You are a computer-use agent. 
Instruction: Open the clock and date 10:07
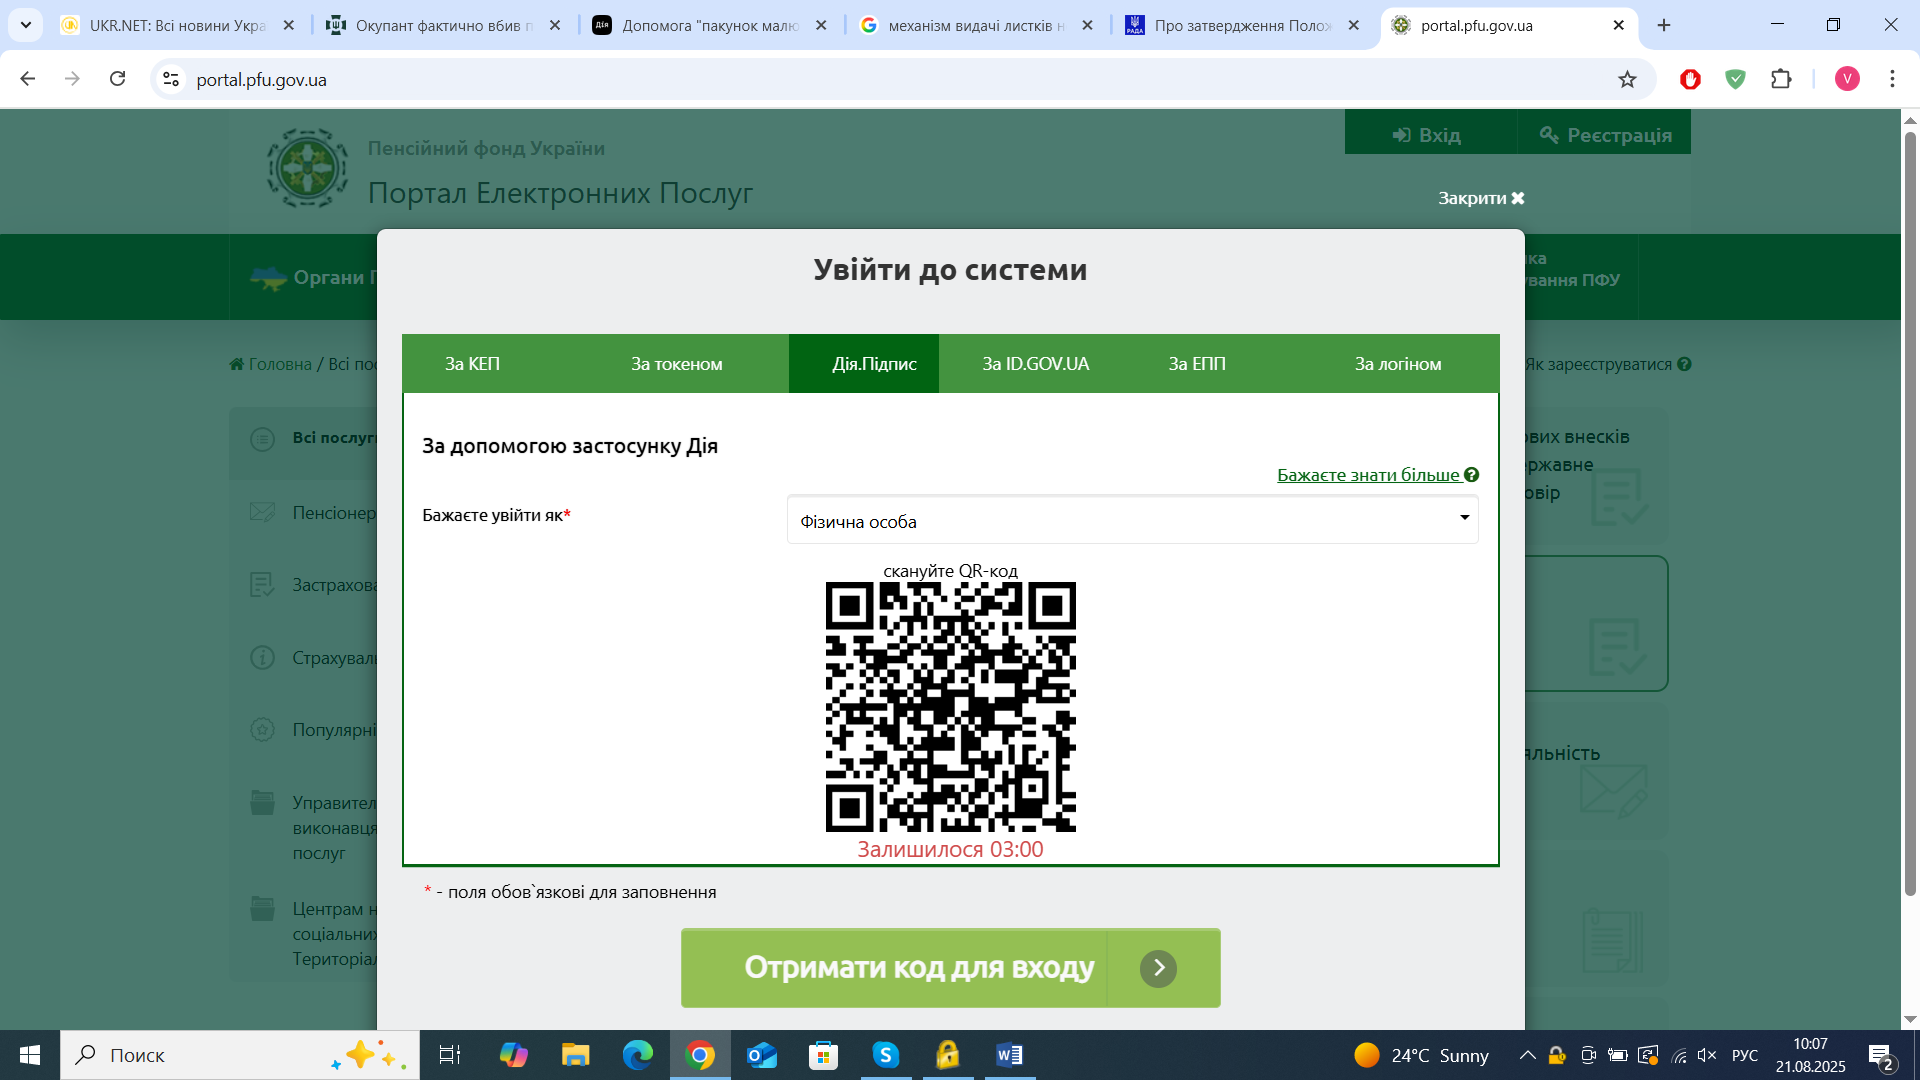click(x=1810, y=1055)
